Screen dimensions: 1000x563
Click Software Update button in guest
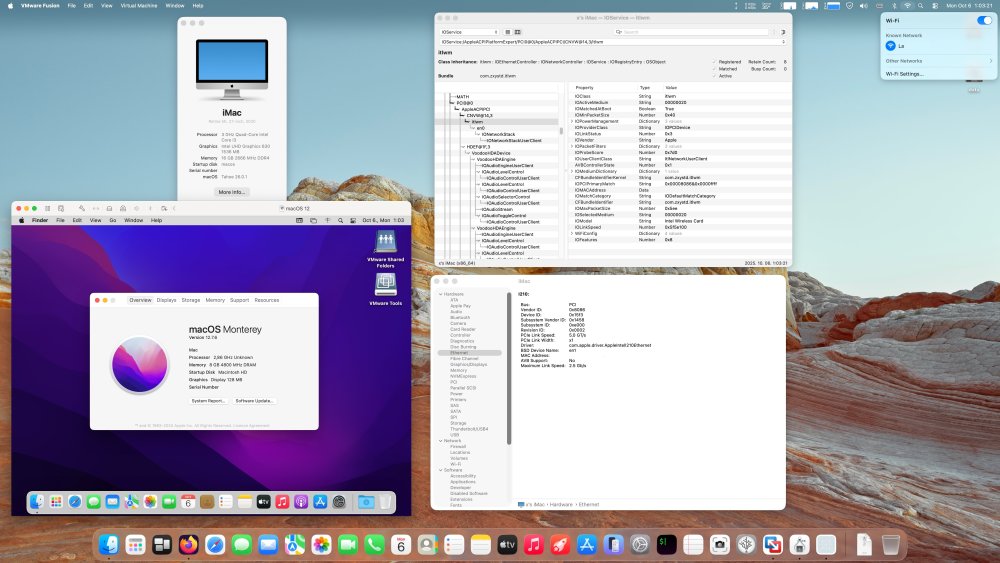[254, 400]
